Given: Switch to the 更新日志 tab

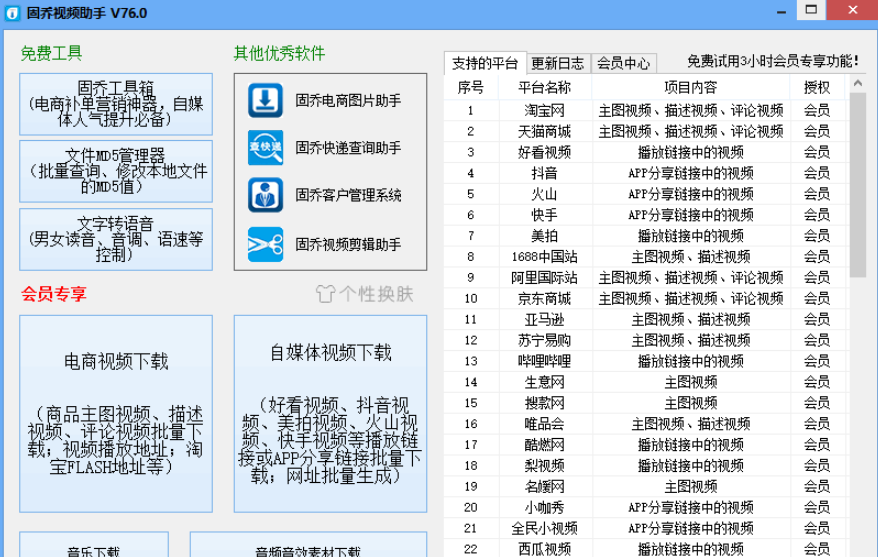Looking at the screenshot, I should [x=558, y=63].
